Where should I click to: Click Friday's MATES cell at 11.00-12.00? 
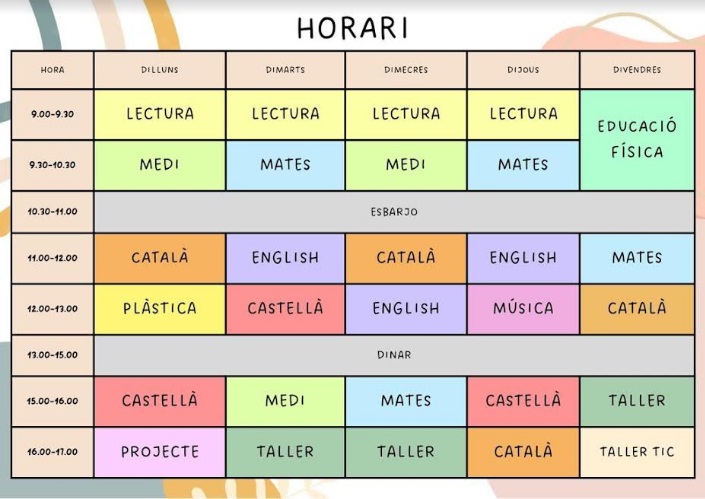637,258
